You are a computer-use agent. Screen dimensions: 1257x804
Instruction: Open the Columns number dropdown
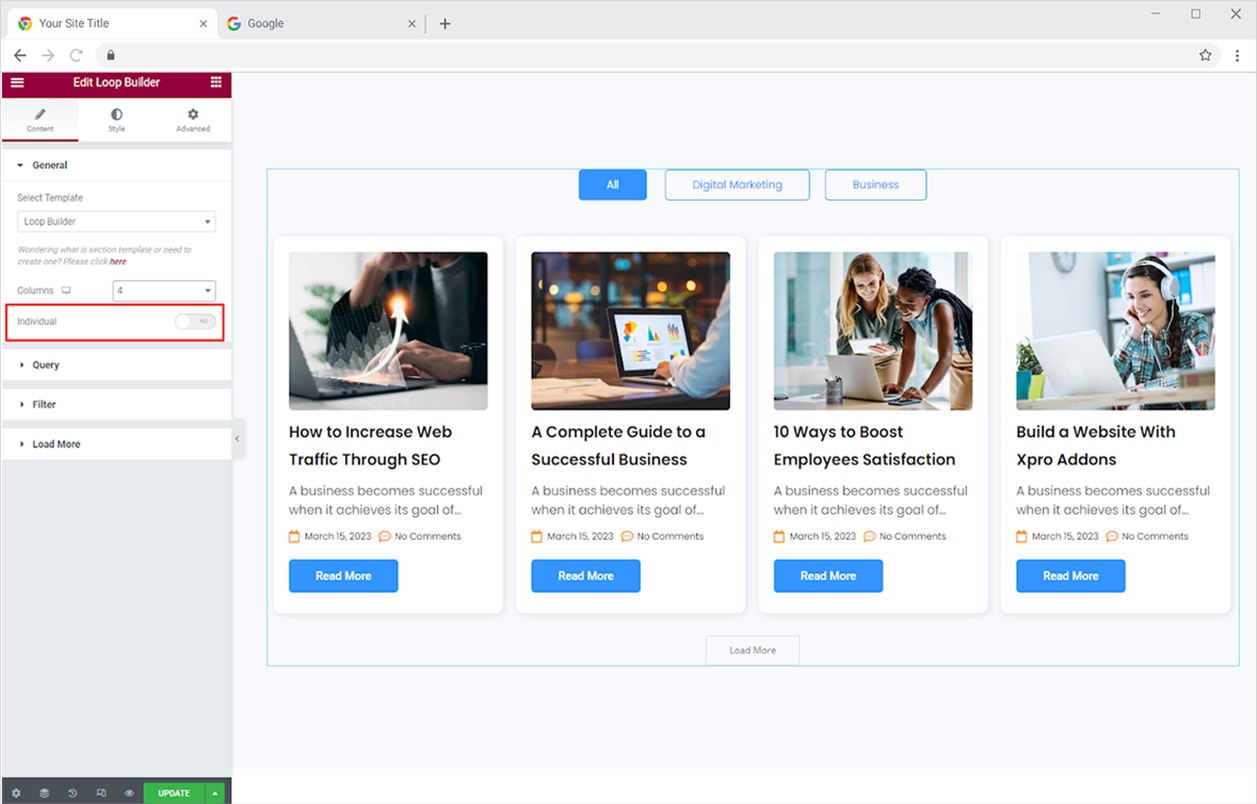point(164,291)
